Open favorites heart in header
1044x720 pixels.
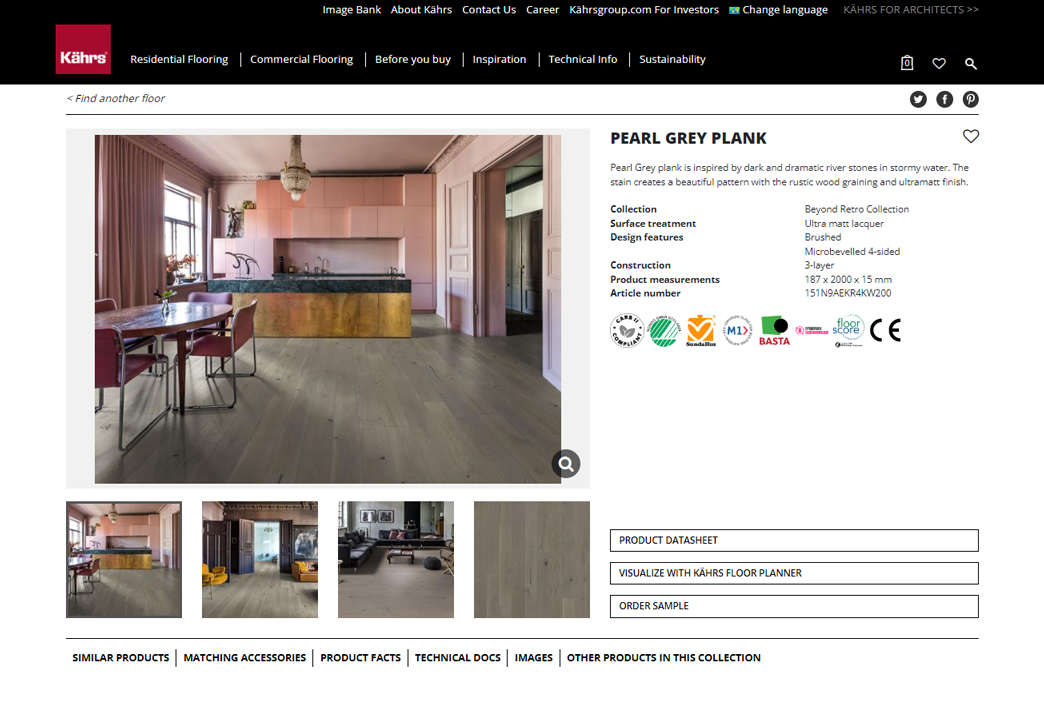tap(939, 63)
